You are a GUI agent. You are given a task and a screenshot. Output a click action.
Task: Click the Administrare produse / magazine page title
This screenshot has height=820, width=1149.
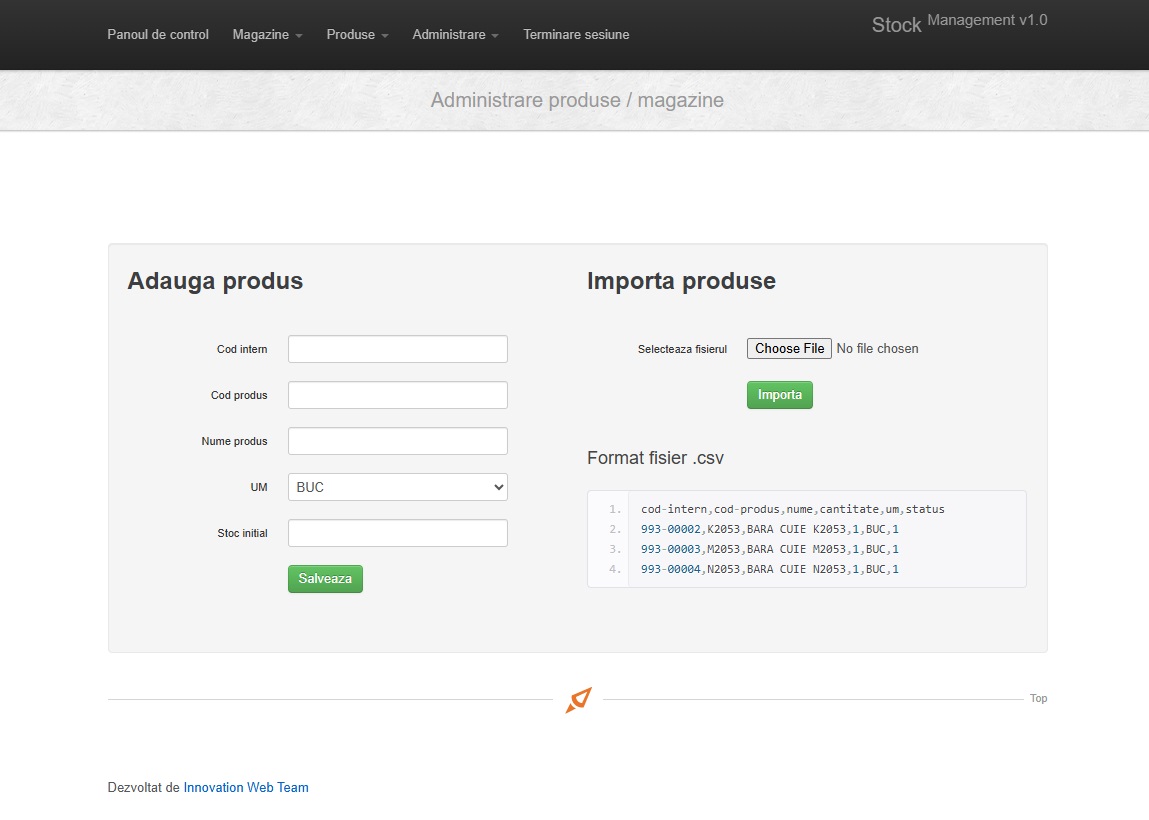coord(577,100)
